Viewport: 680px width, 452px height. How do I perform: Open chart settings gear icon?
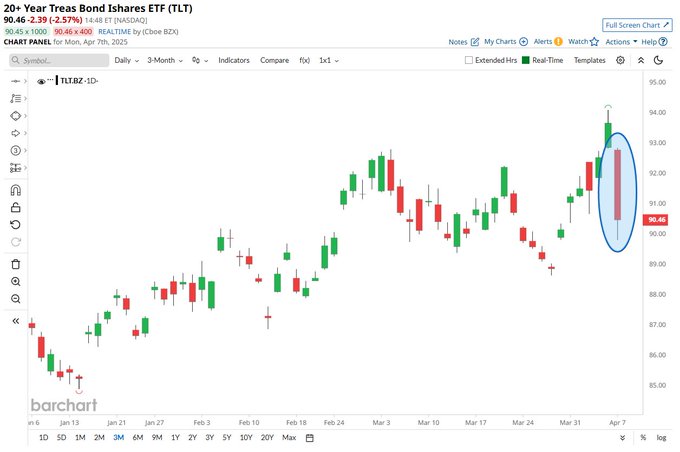620,60
